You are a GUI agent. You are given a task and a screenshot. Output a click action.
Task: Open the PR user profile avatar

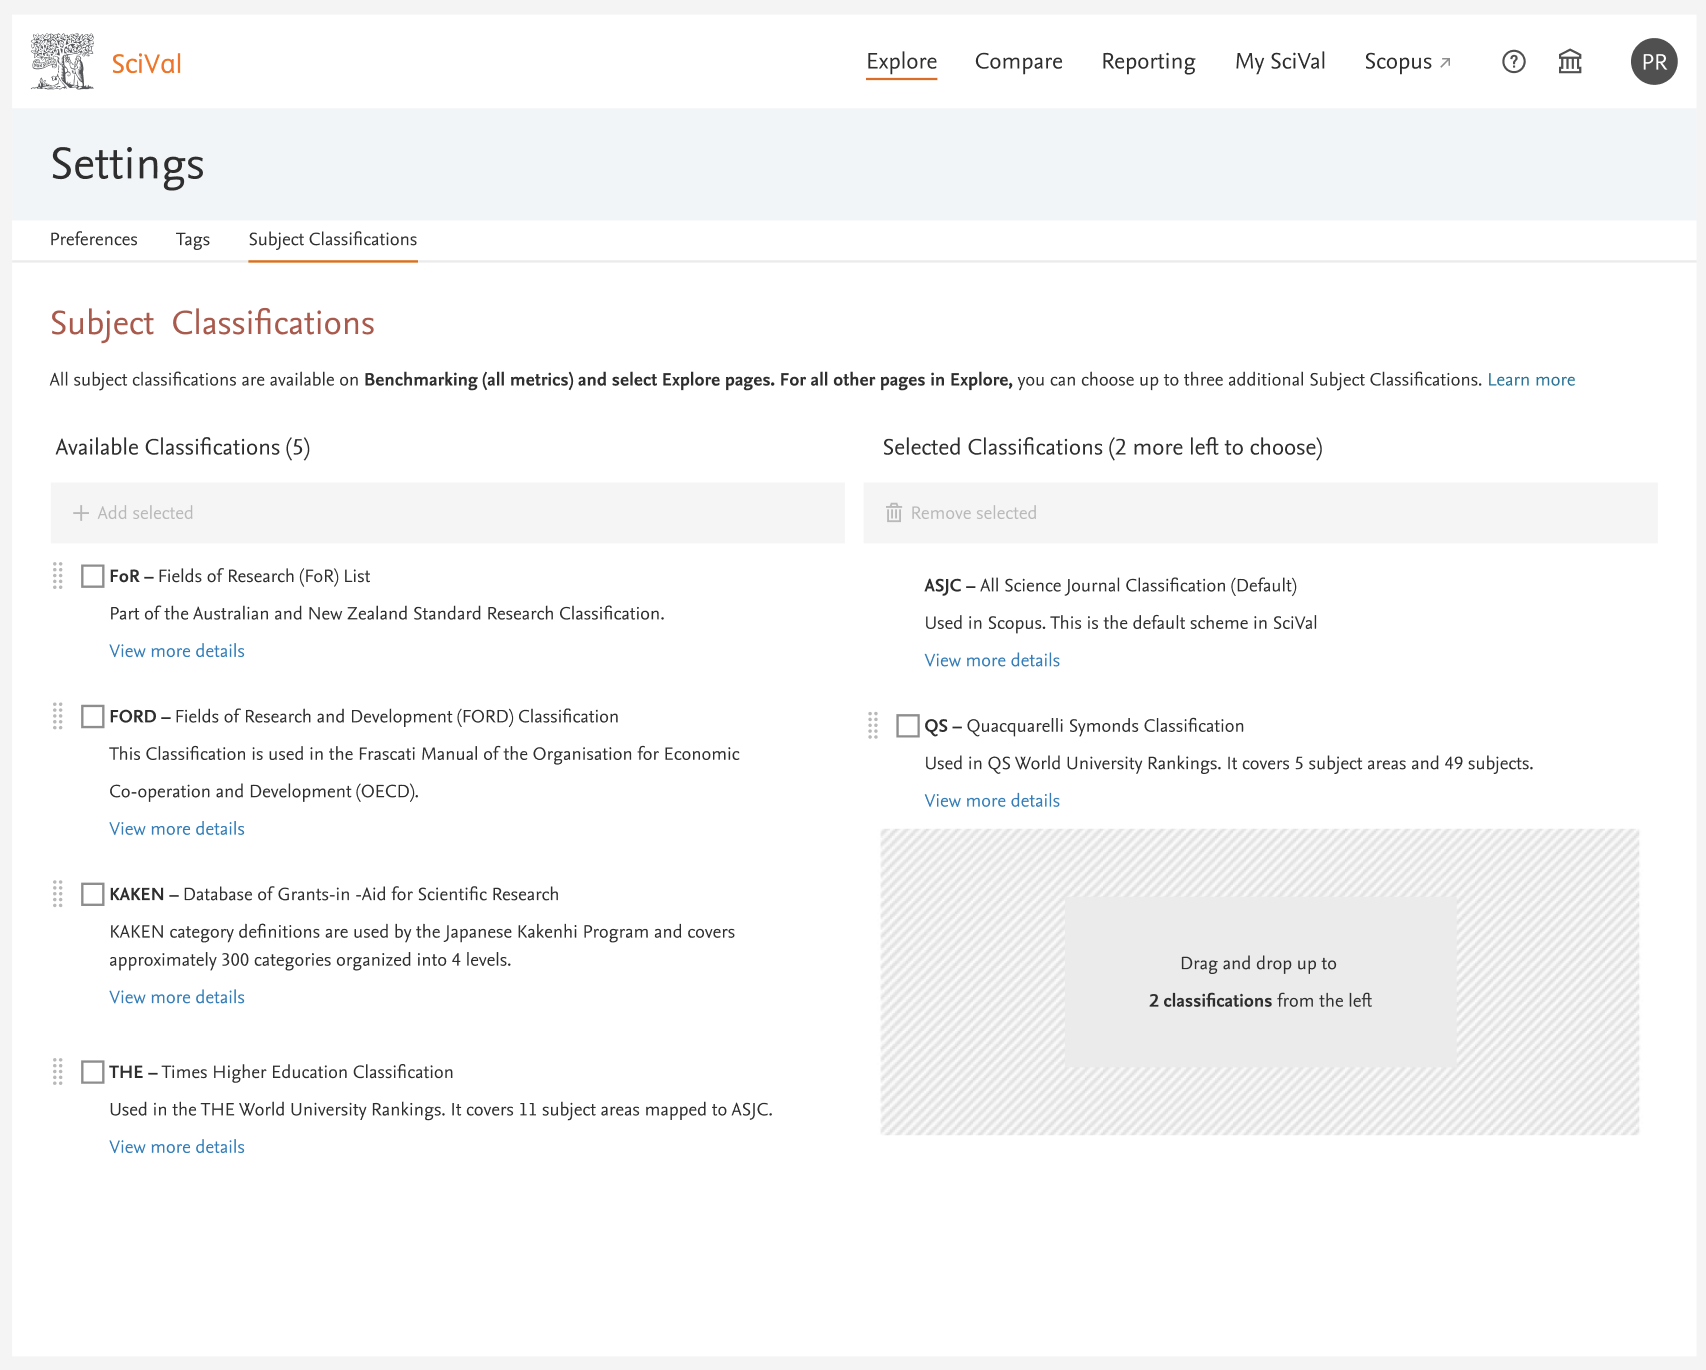1654,62
